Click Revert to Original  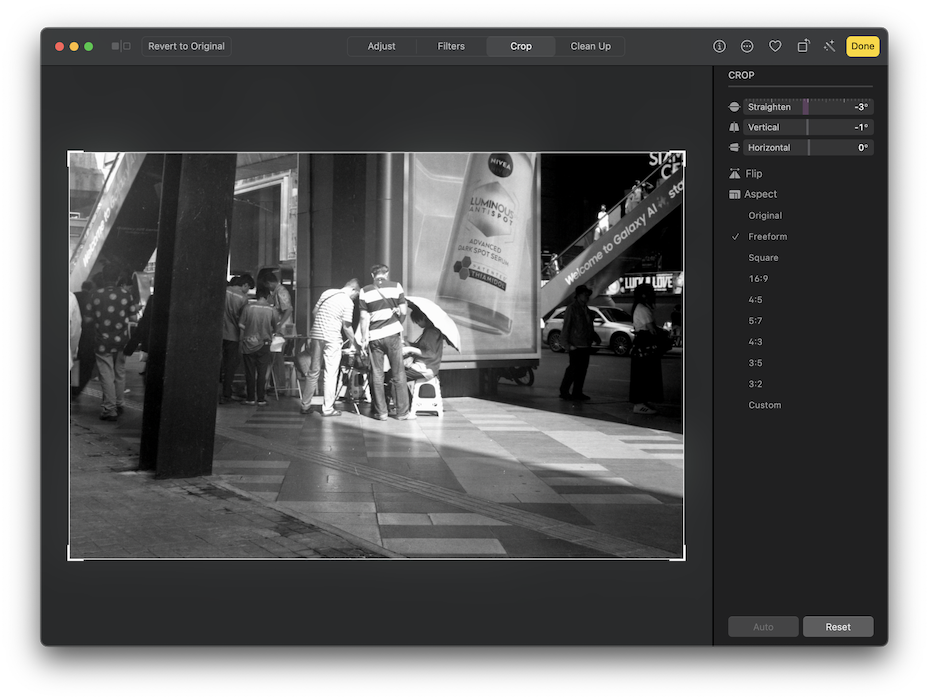click(x=186, y=46)
